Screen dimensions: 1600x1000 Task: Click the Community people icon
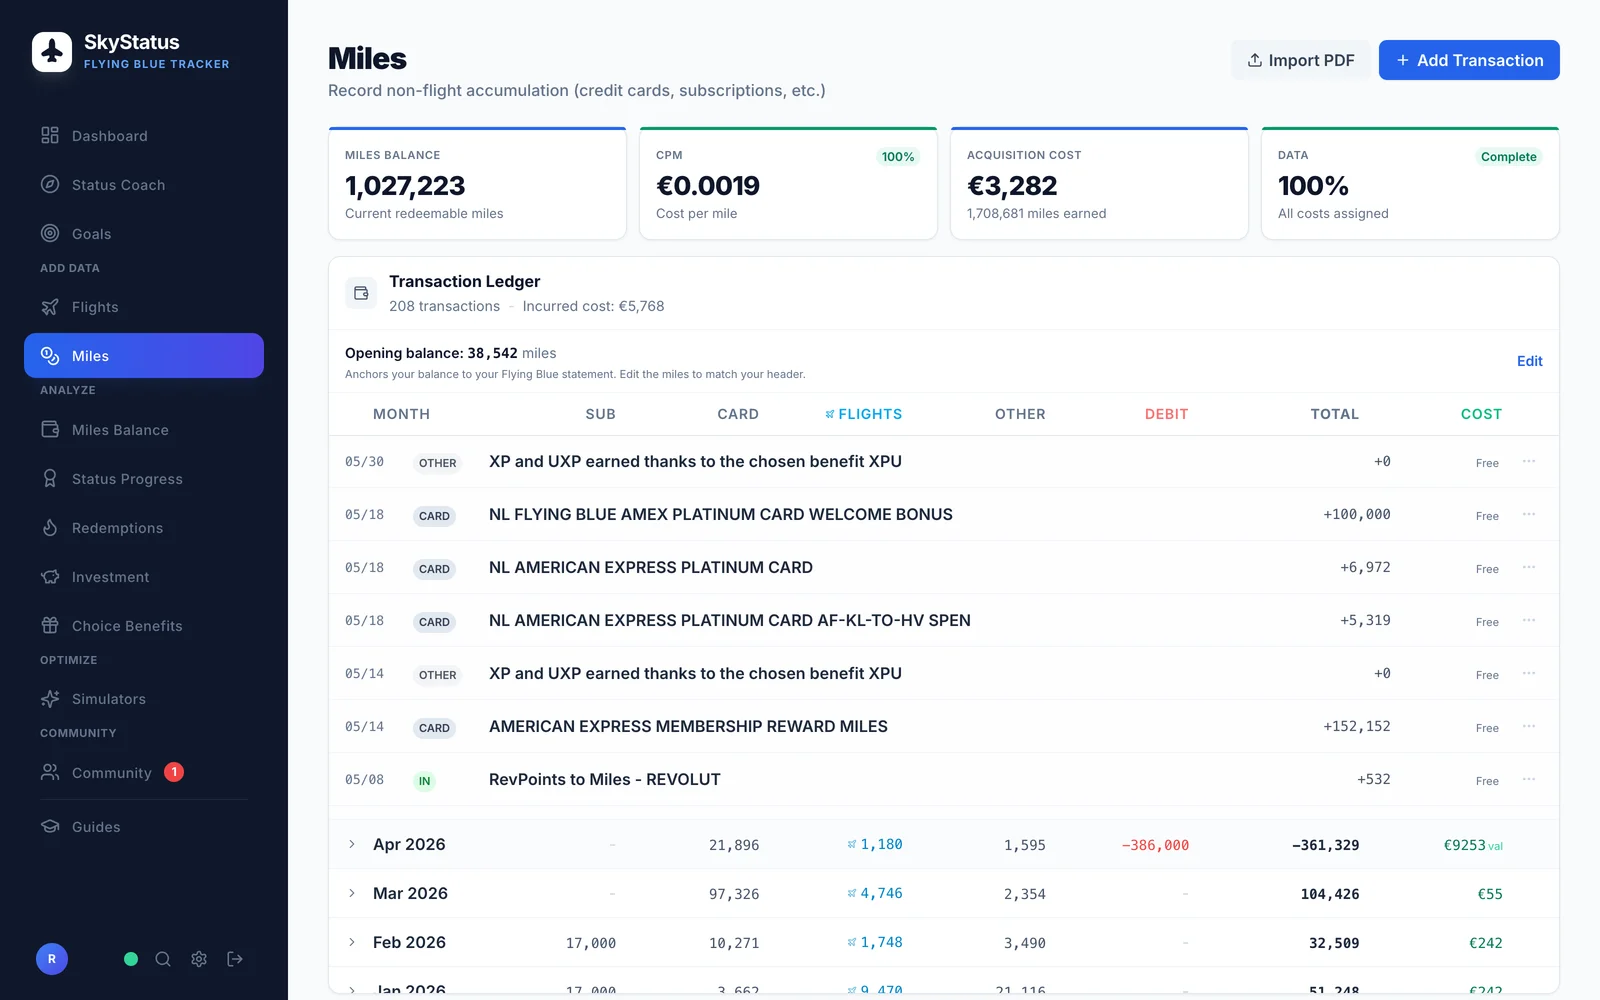point(50,772)
